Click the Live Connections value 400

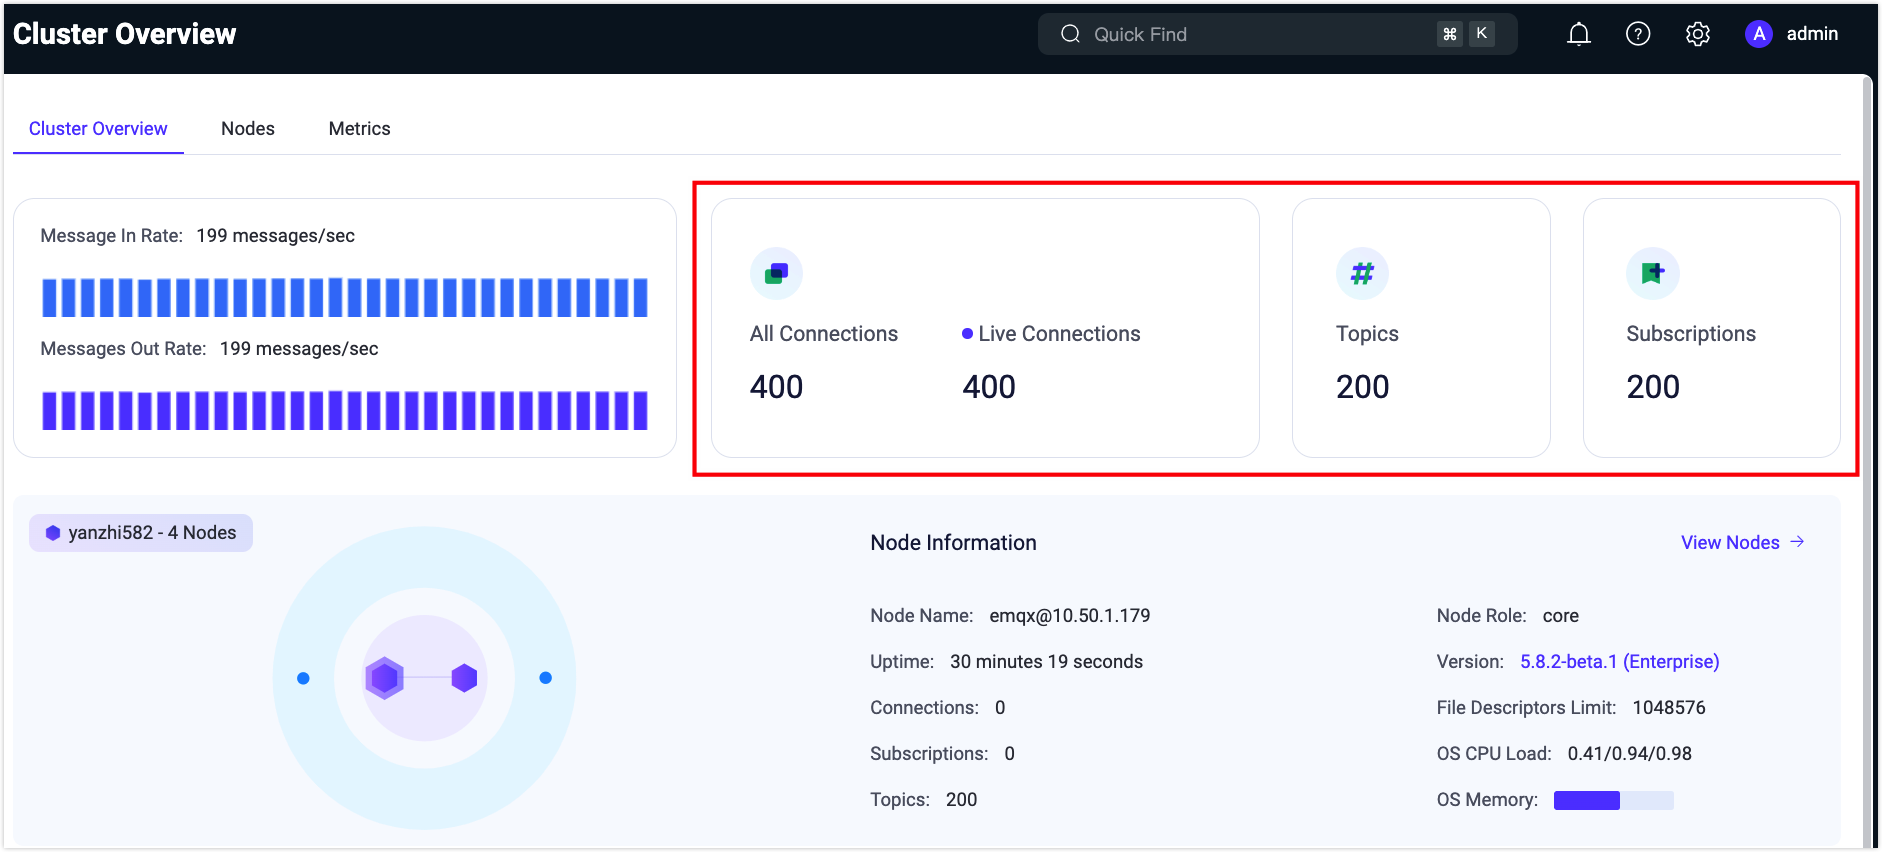point(989,387)
